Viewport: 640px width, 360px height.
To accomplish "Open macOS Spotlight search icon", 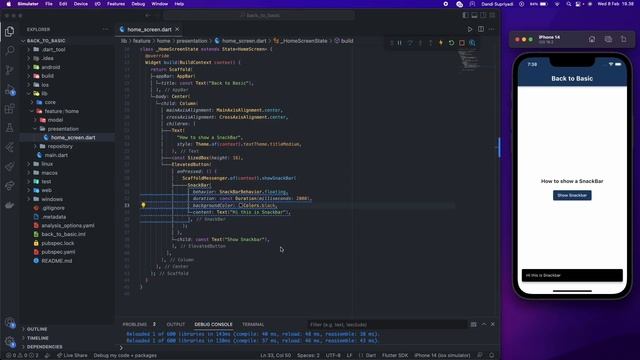I will 569,4.
